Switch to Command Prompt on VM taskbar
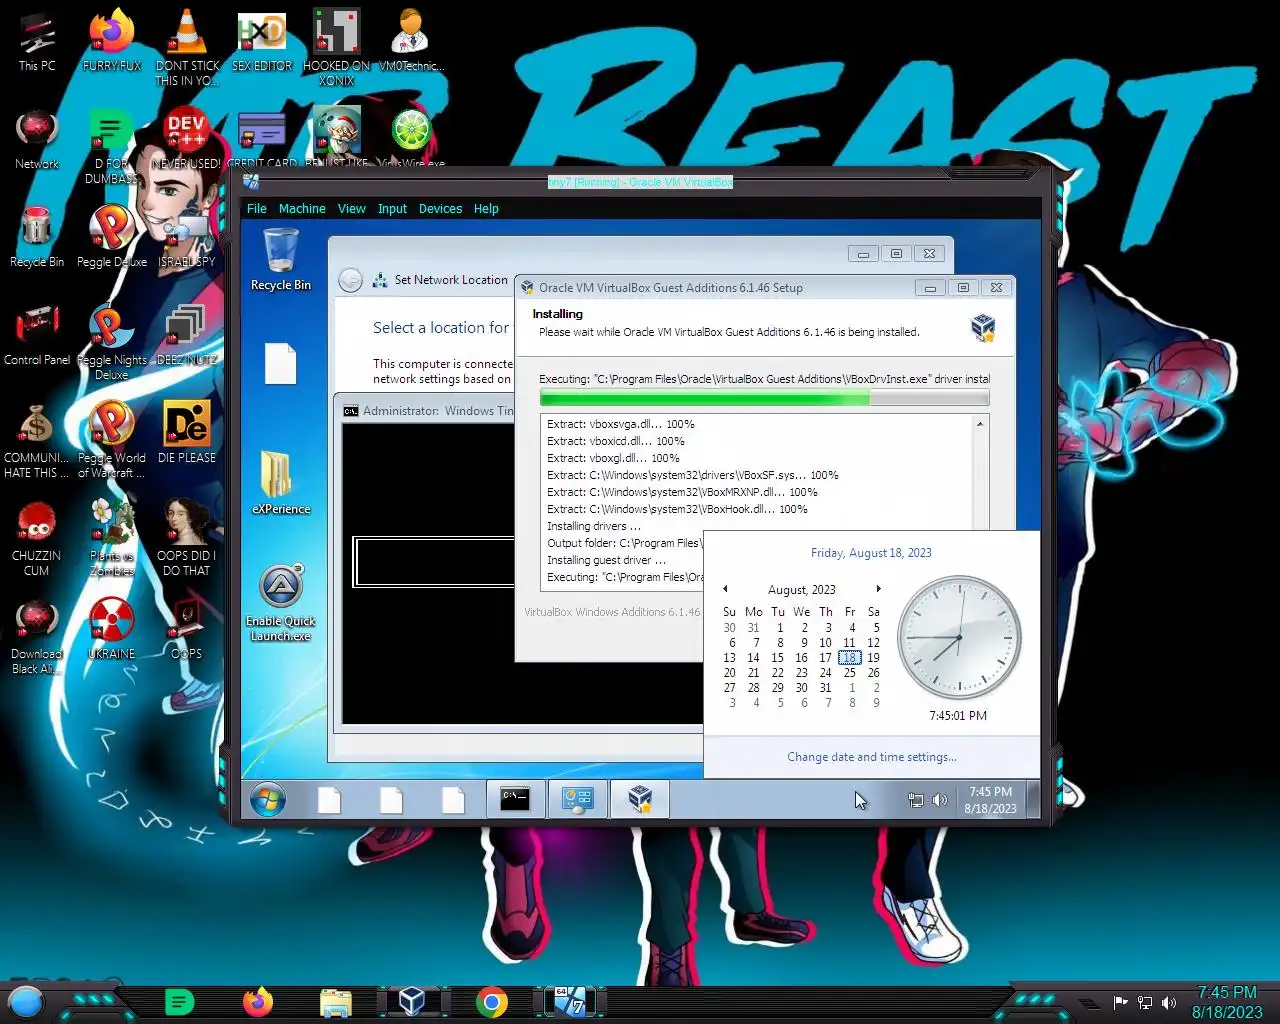1280x1024 pixels. click(515, 799)
